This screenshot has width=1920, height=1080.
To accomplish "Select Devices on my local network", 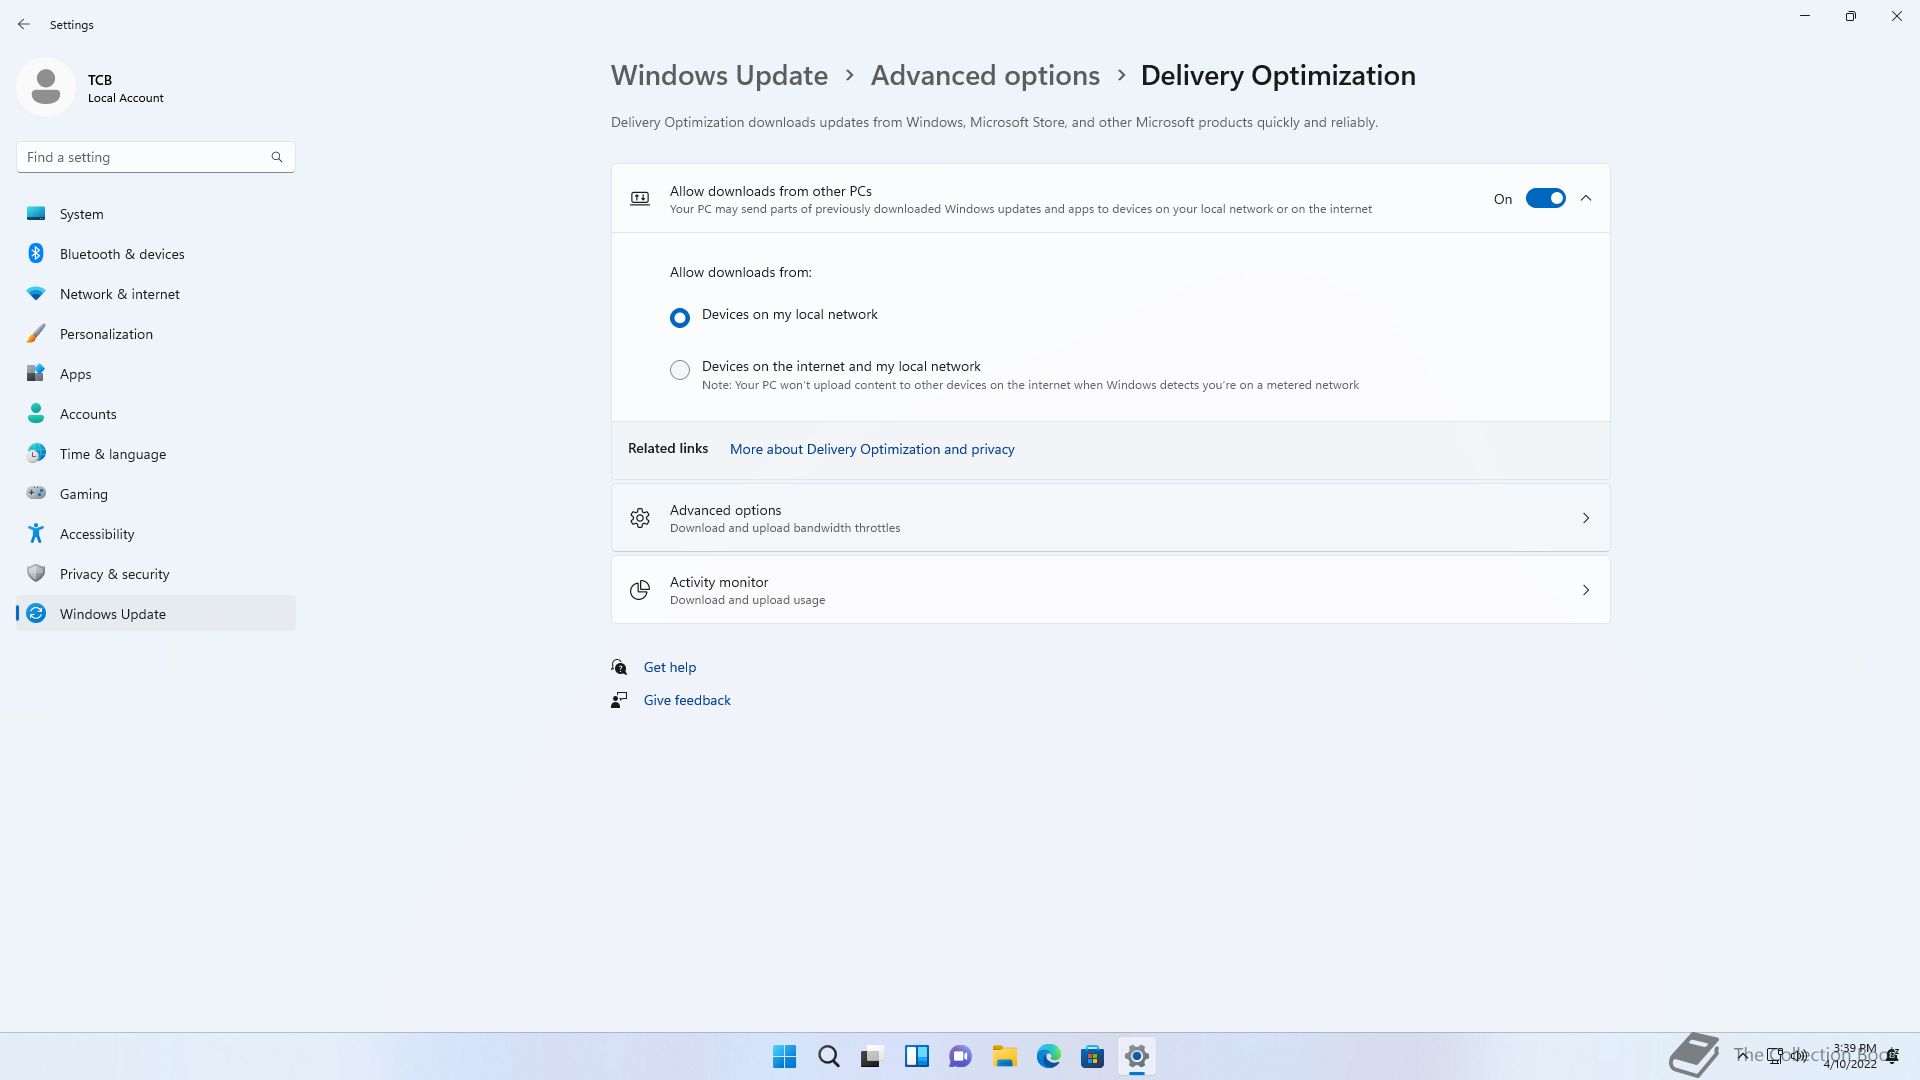I will (680, 317).
